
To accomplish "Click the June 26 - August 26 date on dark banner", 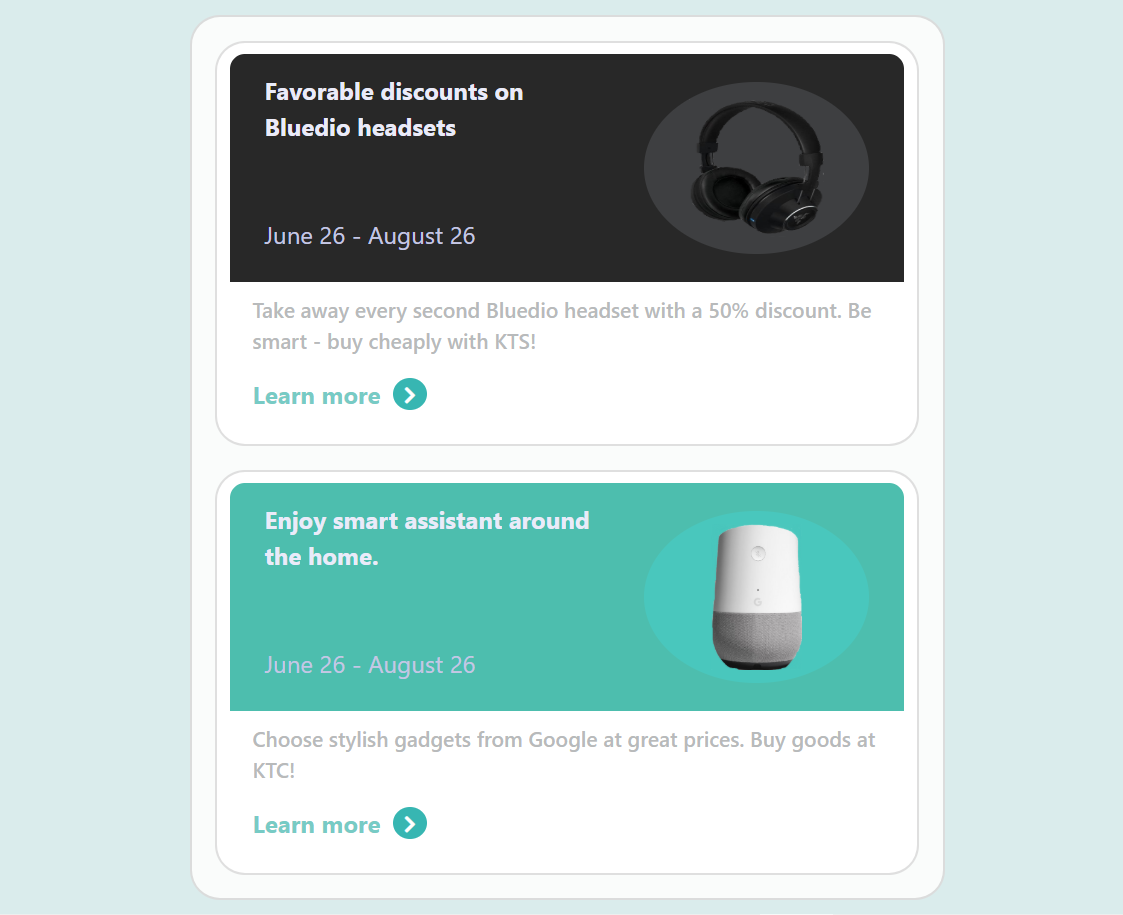I will (370, 236).
